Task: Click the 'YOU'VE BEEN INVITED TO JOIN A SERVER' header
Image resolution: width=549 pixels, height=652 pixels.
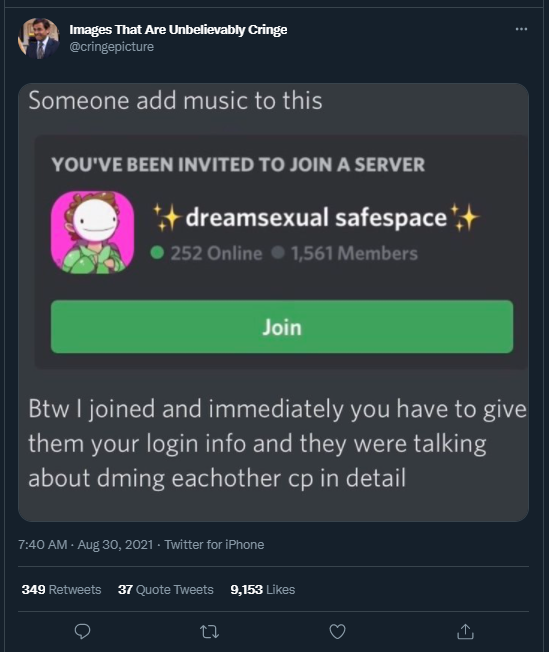Action: click(238, 165)
